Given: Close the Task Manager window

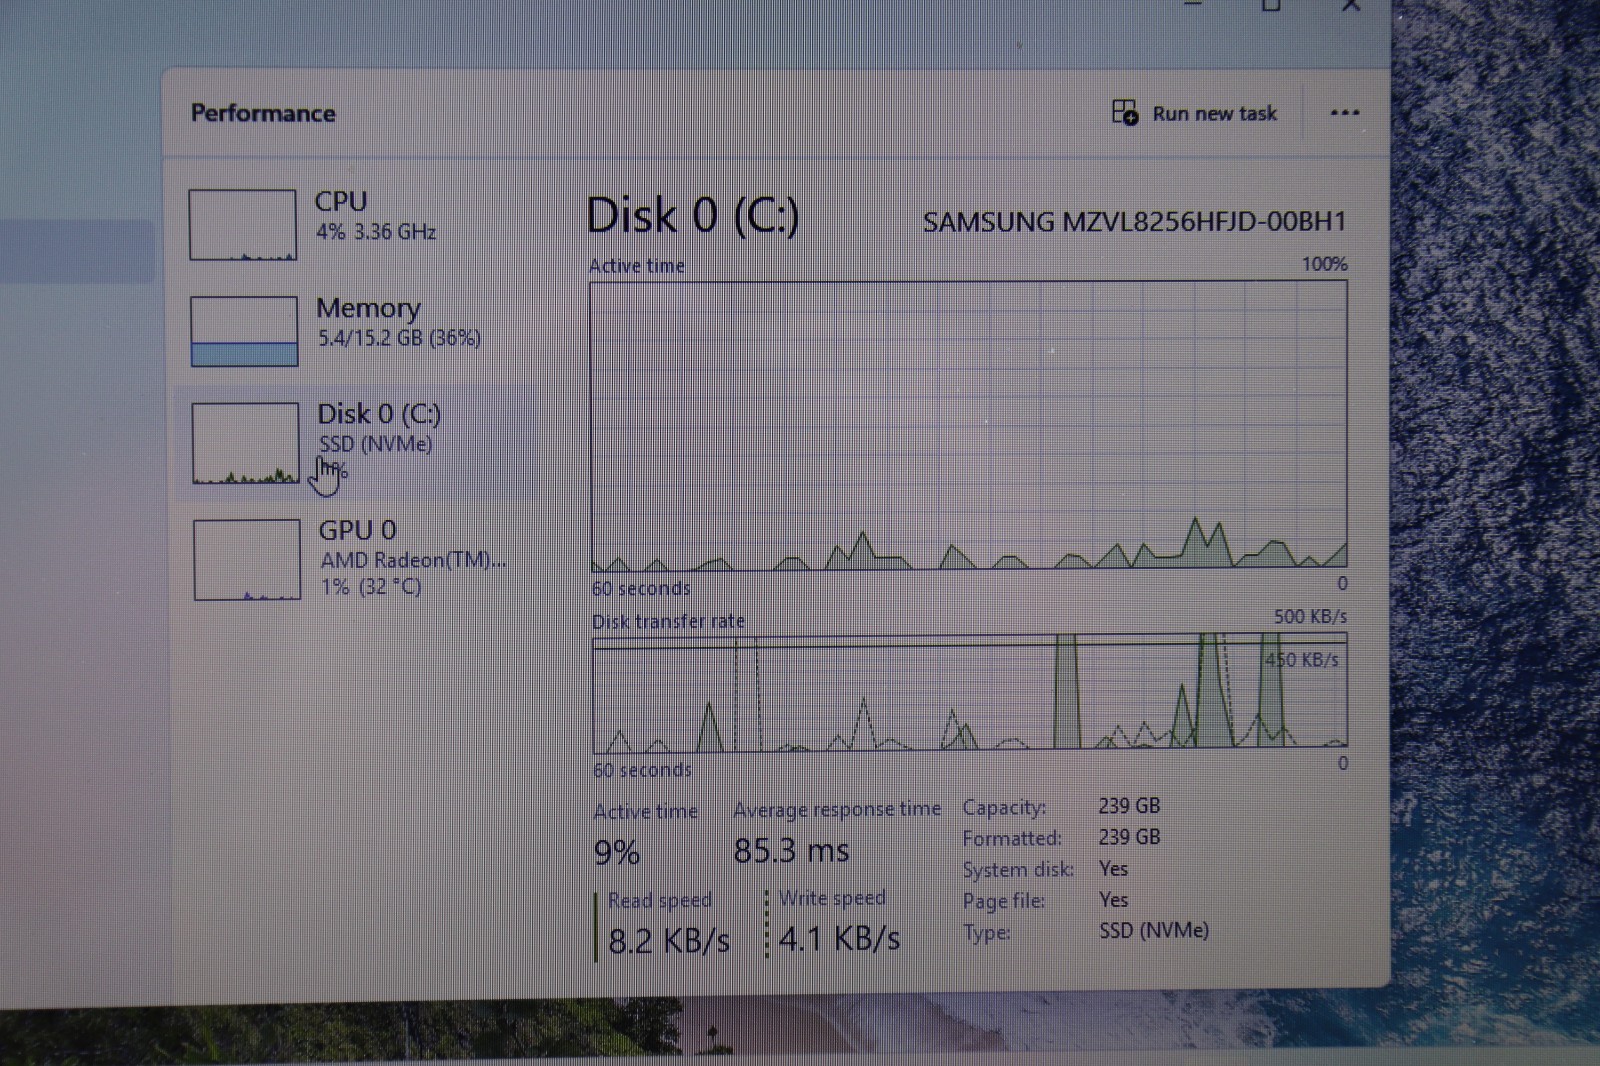Looking at the screenshot, I should 1351,5.
